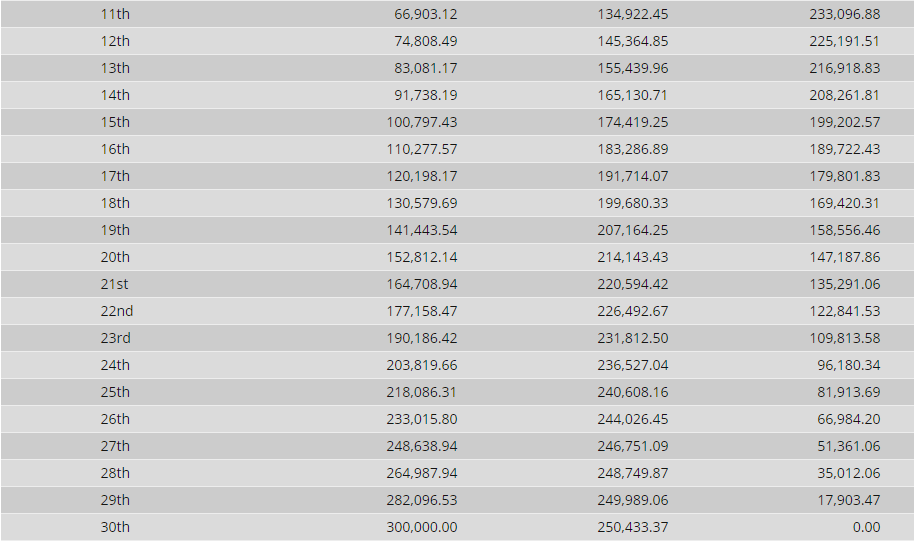Click value 250,433.37 in 30th row

click(x=632, y=527)
